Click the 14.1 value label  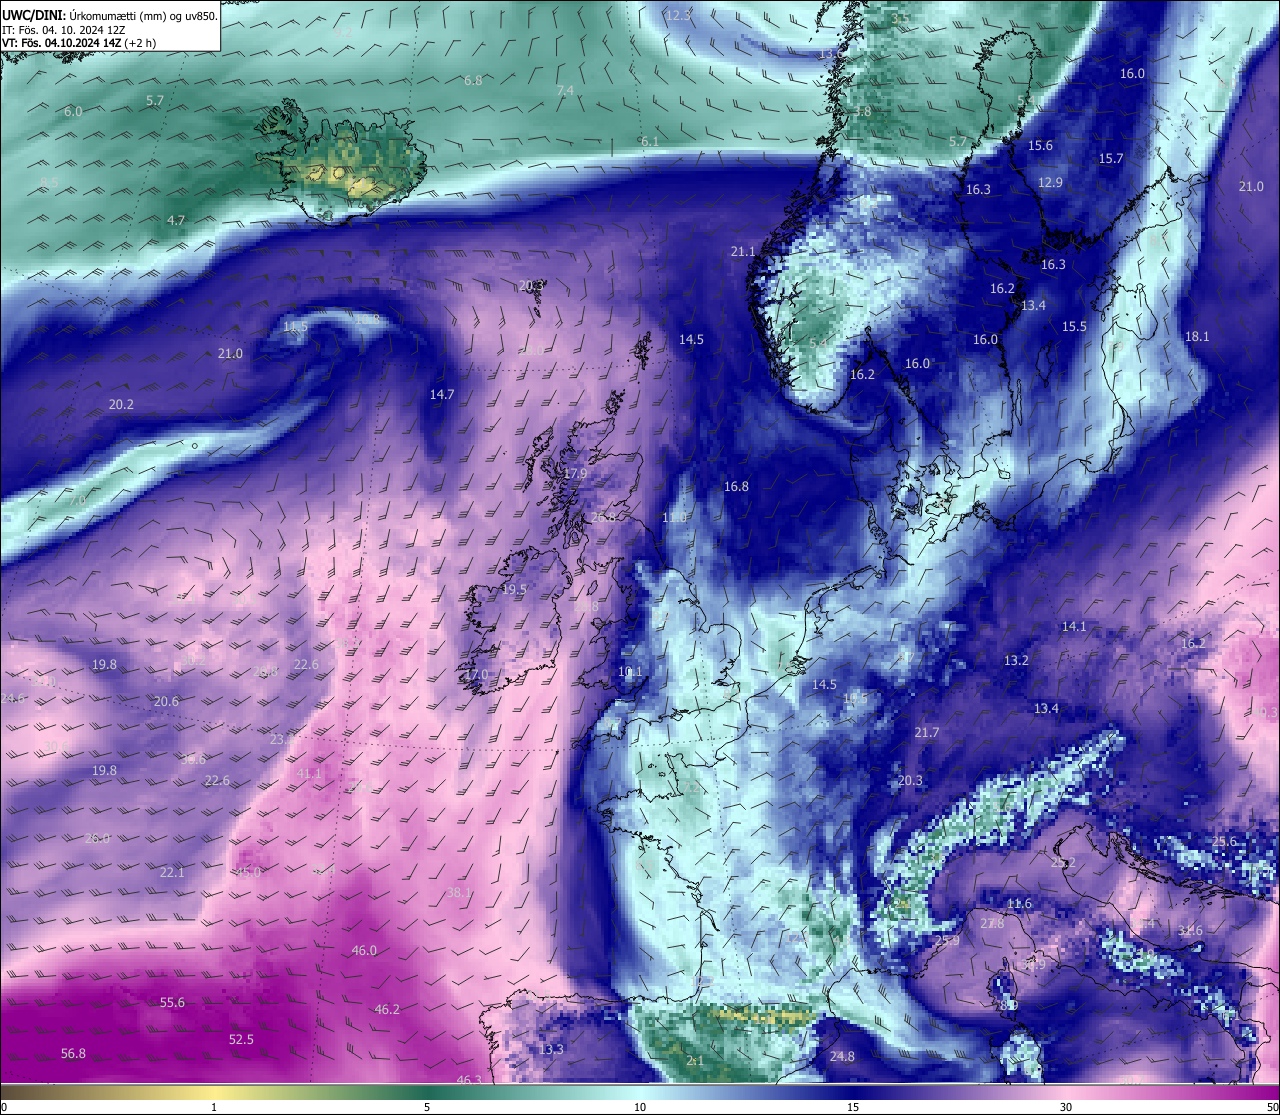[x=1074, y=626]
